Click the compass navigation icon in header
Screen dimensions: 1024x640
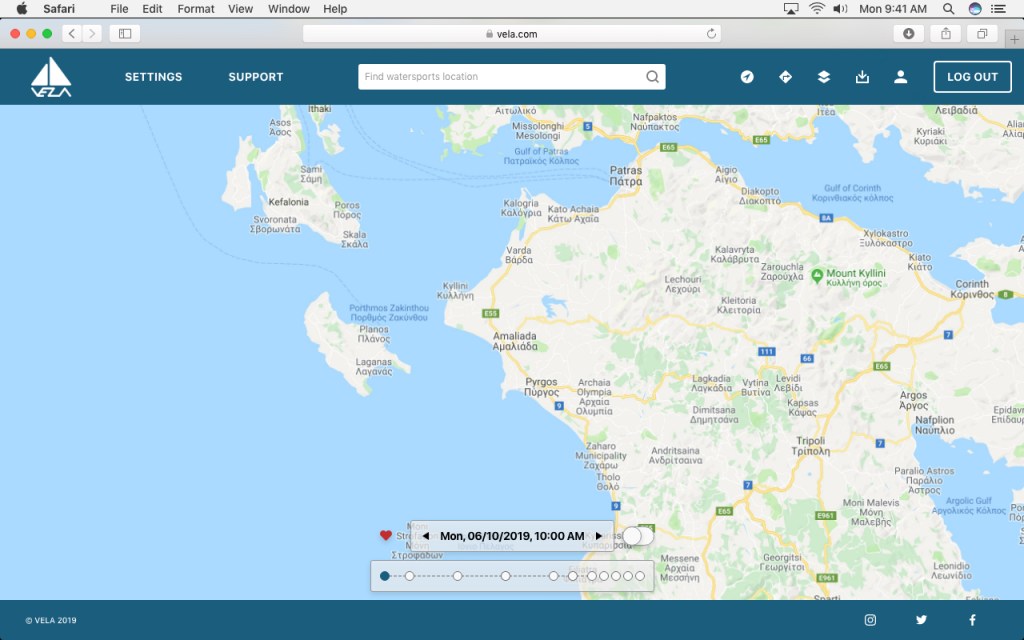tap(747, 77)
